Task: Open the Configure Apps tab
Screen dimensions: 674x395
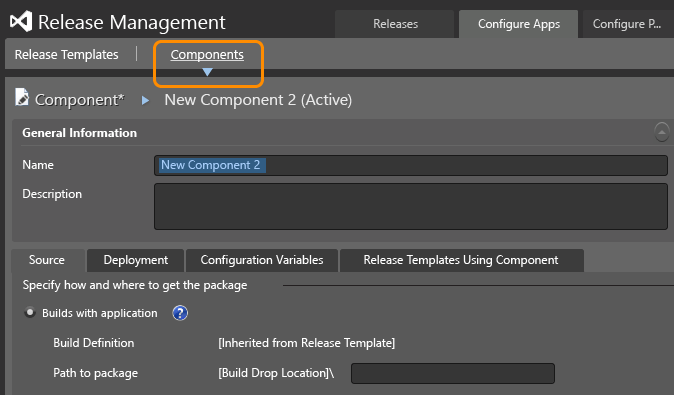Action: point(518,24)
